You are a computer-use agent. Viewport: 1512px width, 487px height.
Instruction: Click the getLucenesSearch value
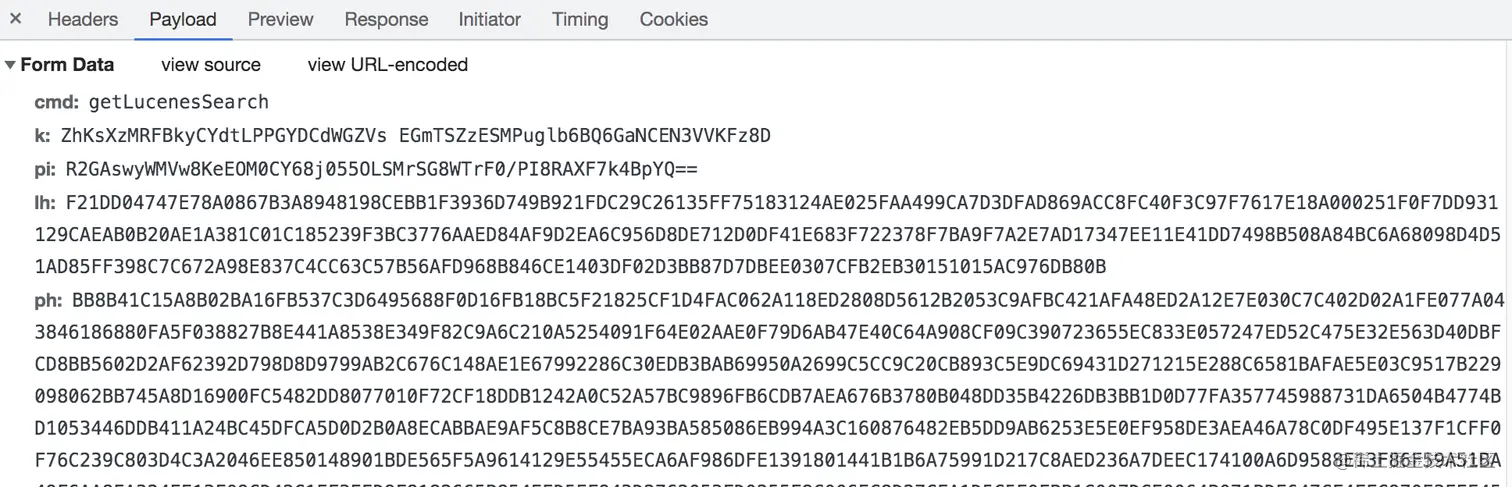179,102
